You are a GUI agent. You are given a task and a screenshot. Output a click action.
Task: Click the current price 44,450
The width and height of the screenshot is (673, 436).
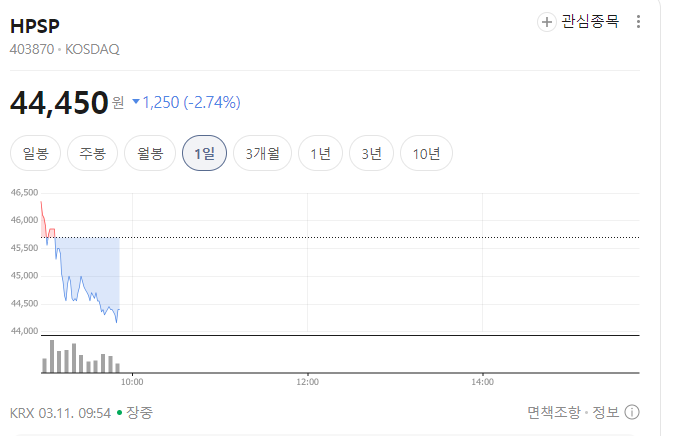[x=59, y=103]
